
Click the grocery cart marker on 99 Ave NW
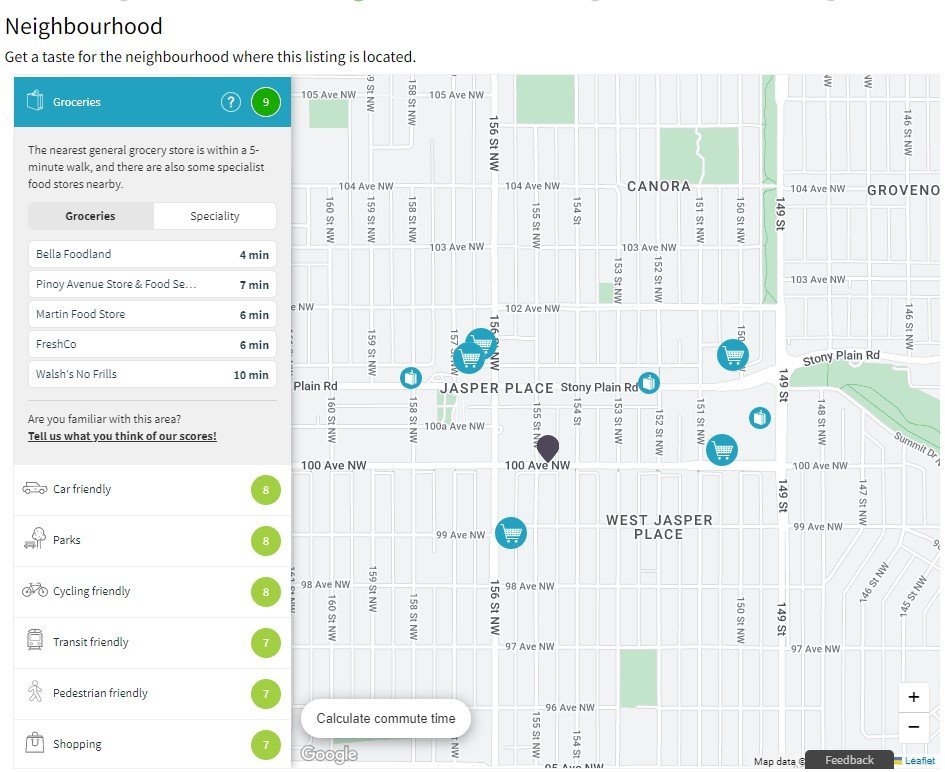[x=511, y=533]
